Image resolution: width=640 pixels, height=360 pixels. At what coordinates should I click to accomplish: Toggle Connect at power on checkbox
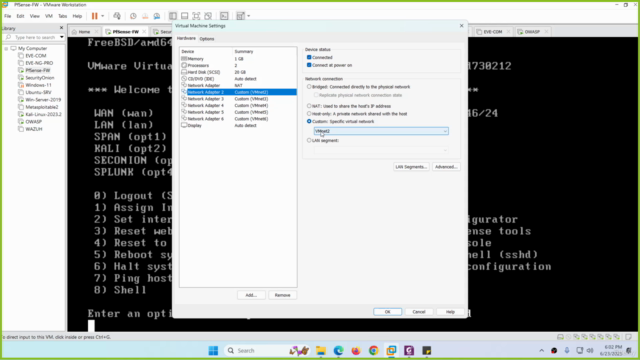309,65
